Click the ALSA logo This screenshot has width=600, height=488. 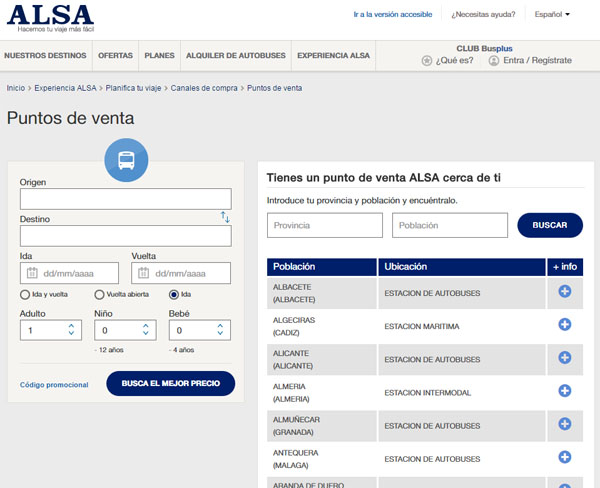pyautogui.click(x=50, y=17)
